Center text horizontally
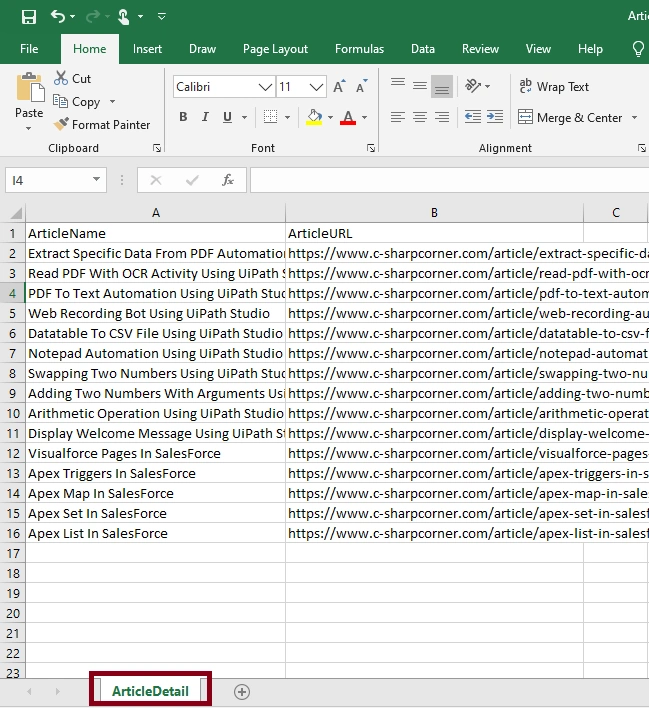The height and width of the screenshot is (710, 649). 419,117
